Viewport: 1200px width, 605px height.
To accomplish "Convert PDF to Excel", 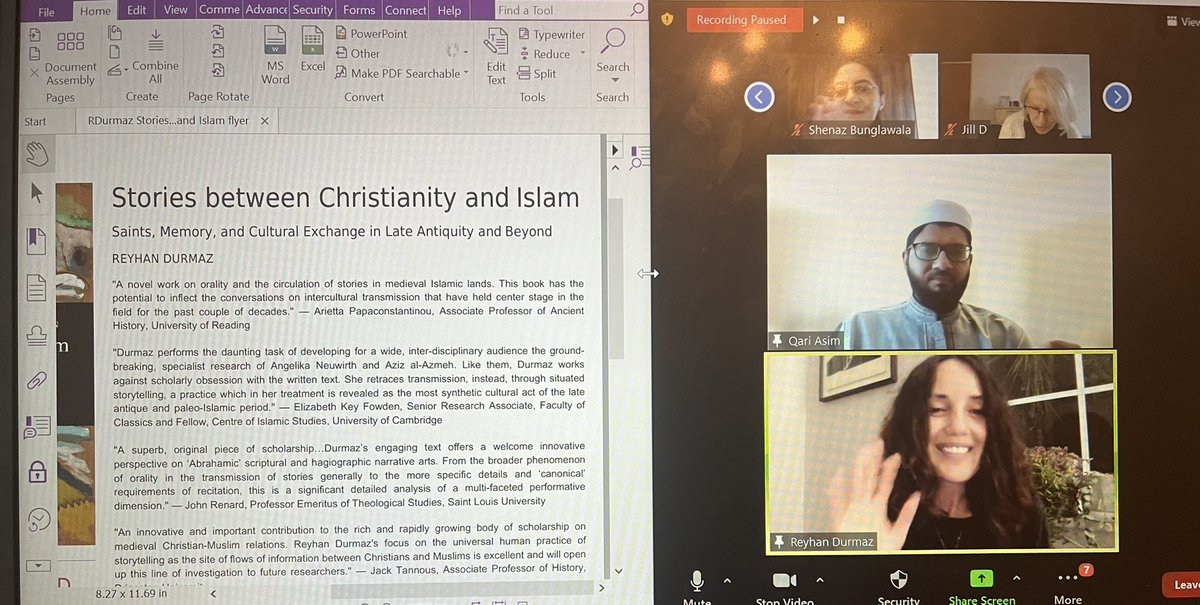I will (x=313, y=46).
